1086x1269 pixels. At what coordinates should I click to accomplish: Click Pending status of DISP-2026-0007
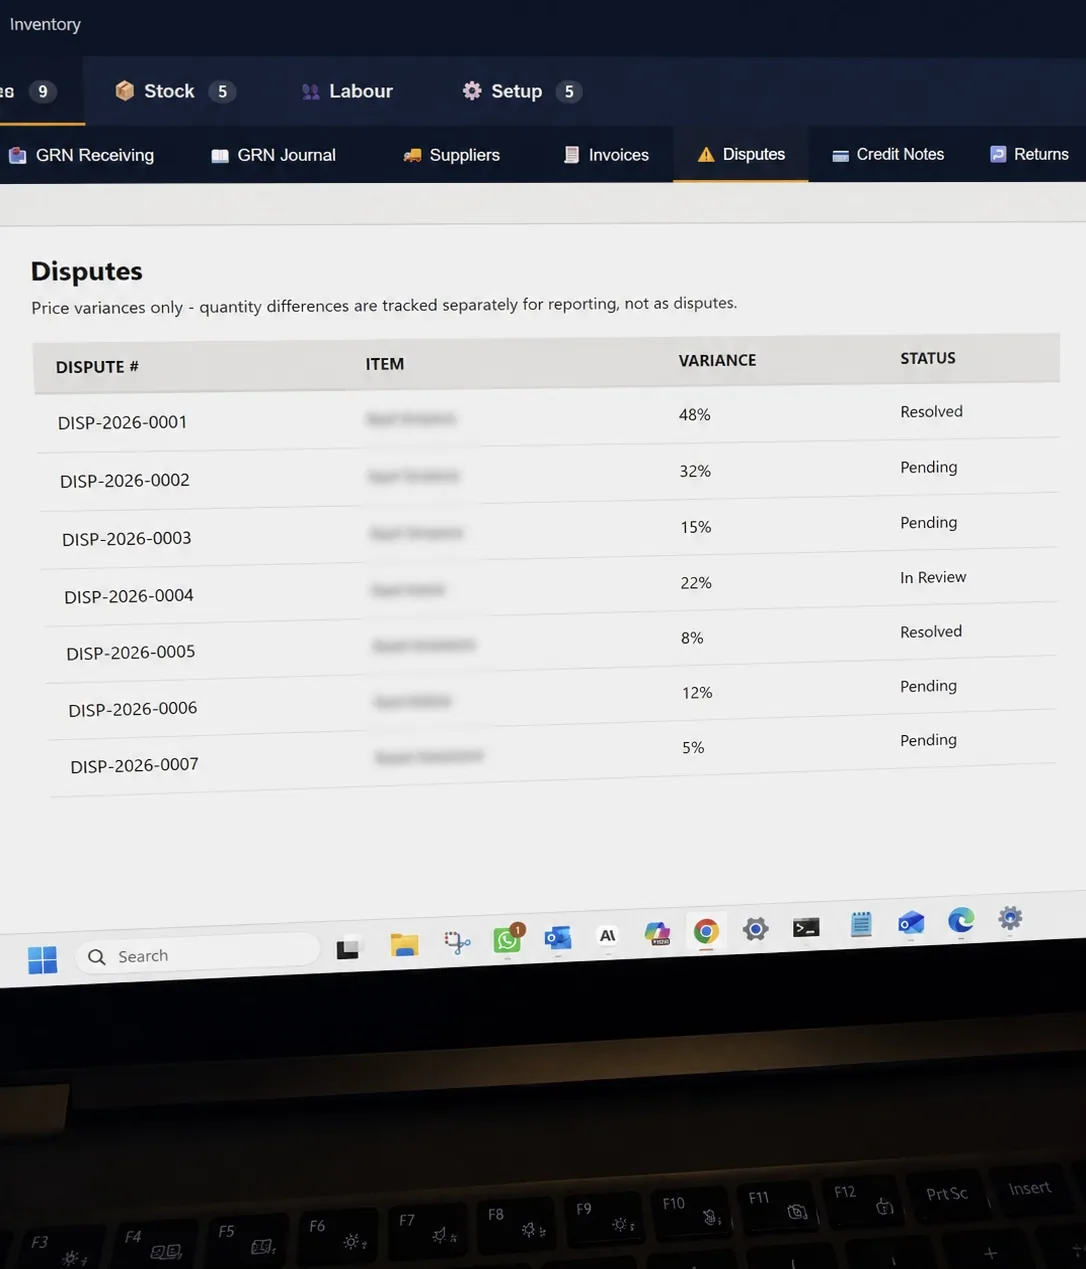[x=928, y=740]
